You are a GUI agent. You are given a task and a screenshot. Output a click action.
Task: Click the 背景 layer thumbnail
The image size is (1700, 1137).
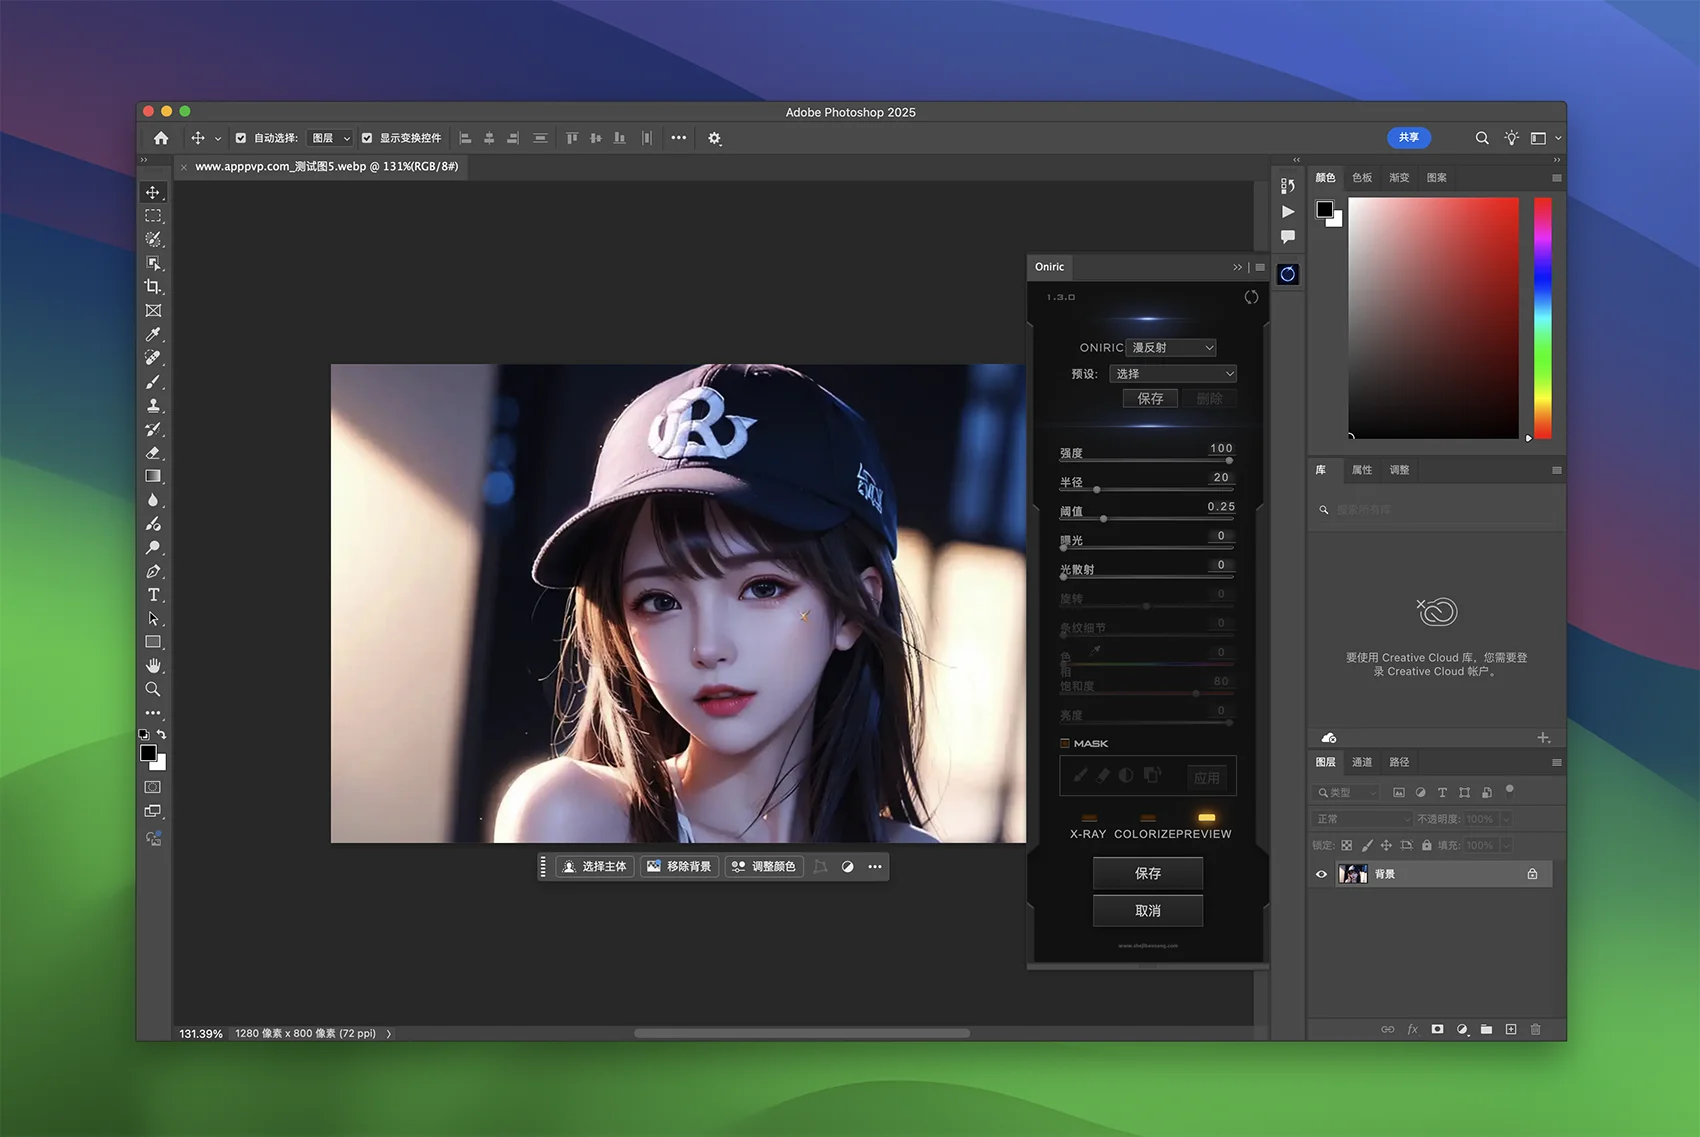pos(1353,874)
